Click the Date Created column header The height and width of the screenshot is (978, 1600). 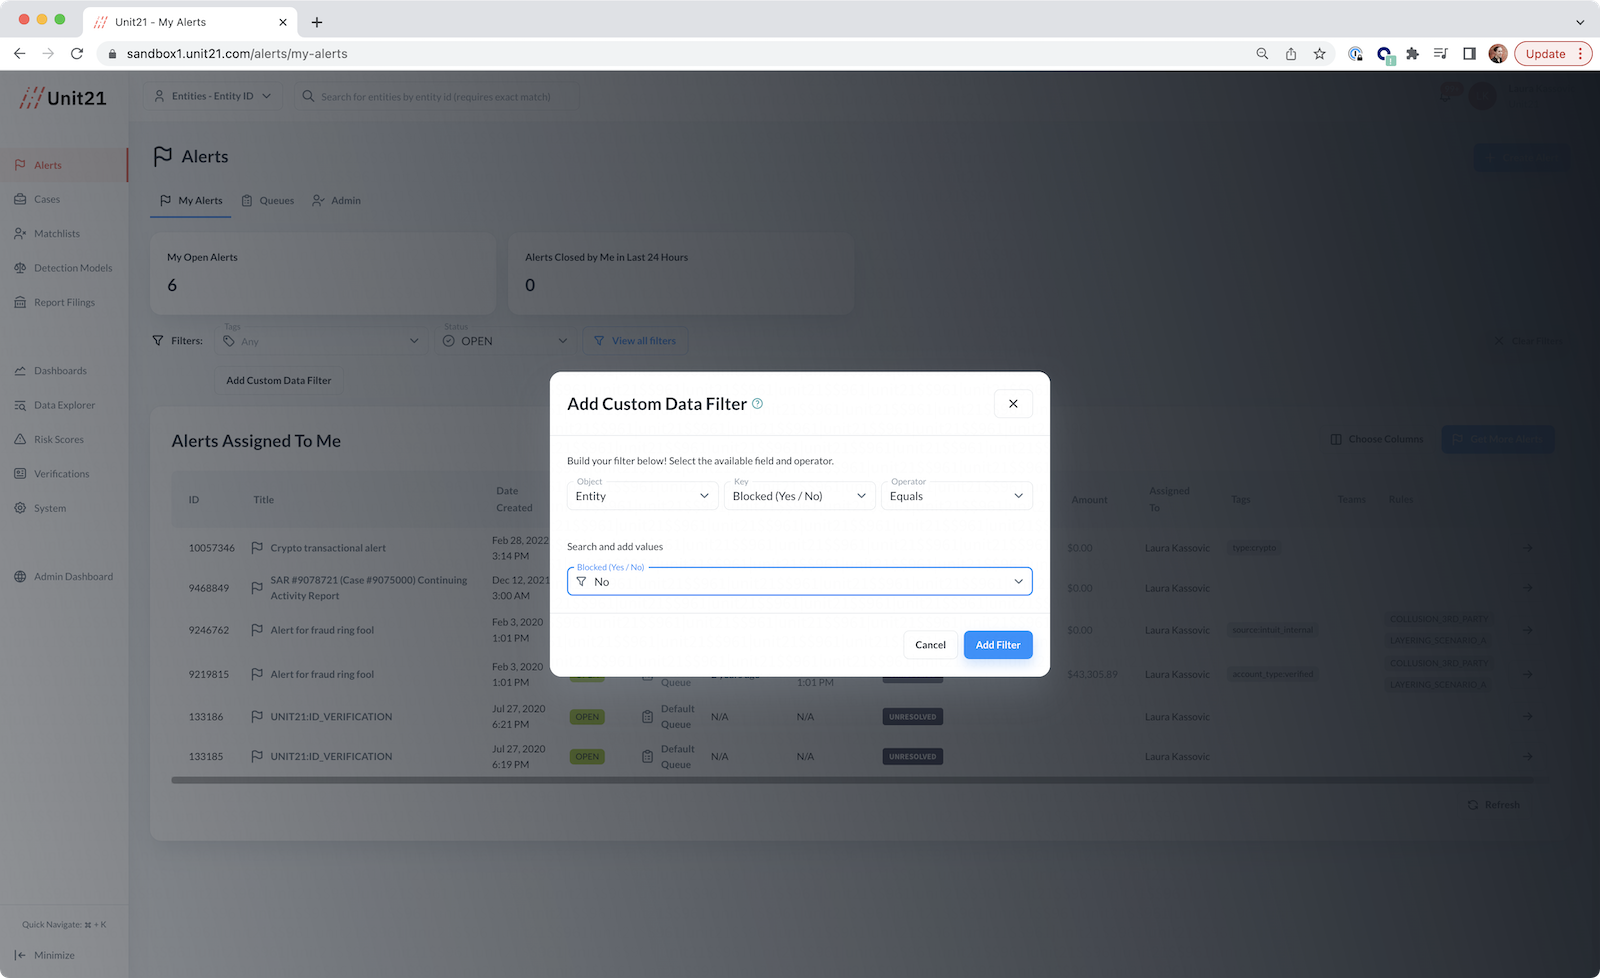click(x=514, y=499)
